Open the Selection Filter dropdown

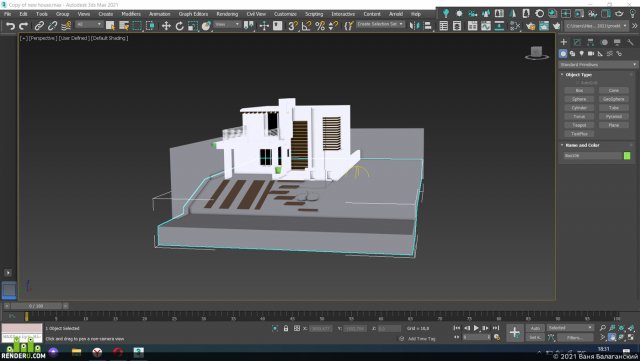(89, 25)
